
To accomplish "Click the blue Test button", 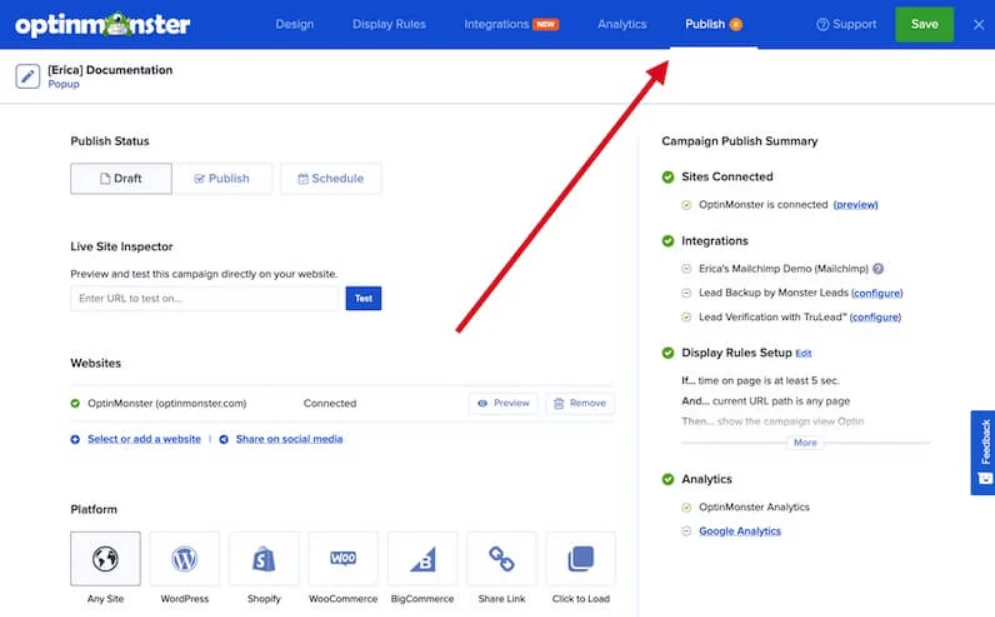I will tap(364, 298).
